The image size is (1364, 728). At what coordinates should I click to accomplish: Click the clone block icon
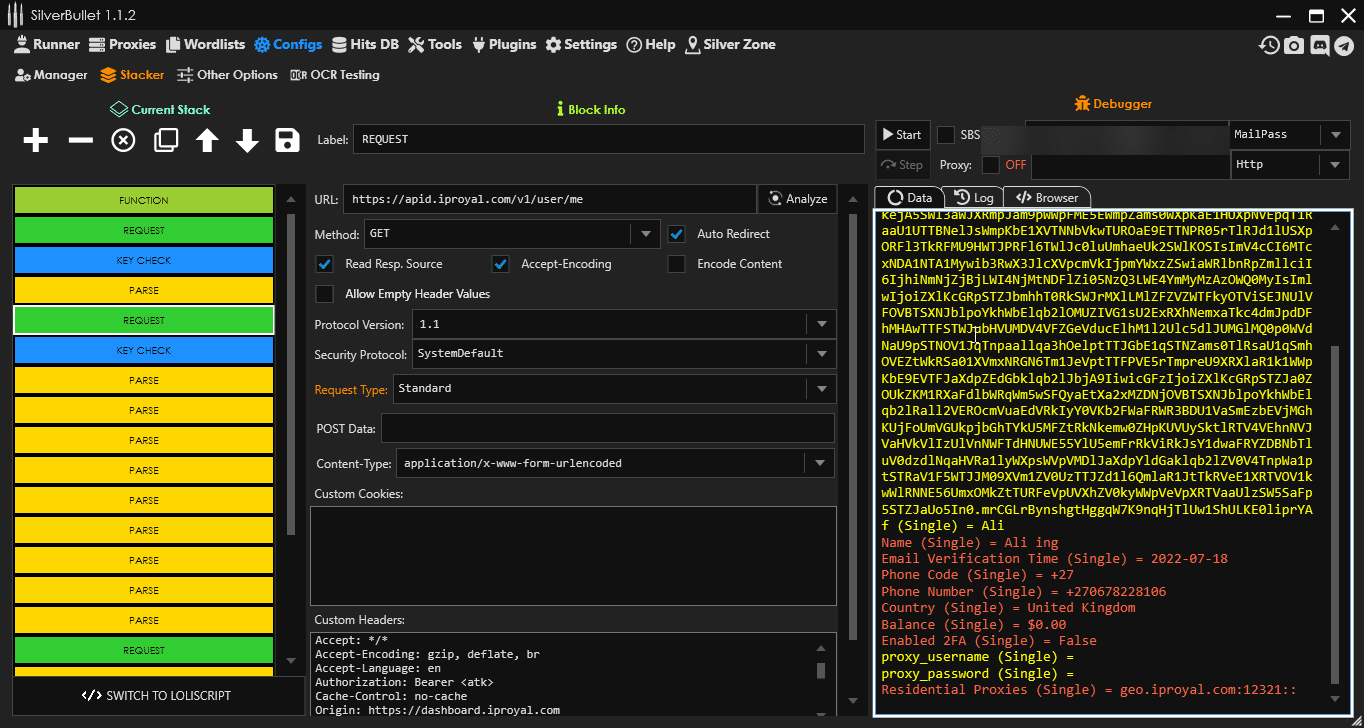point(165,140)
